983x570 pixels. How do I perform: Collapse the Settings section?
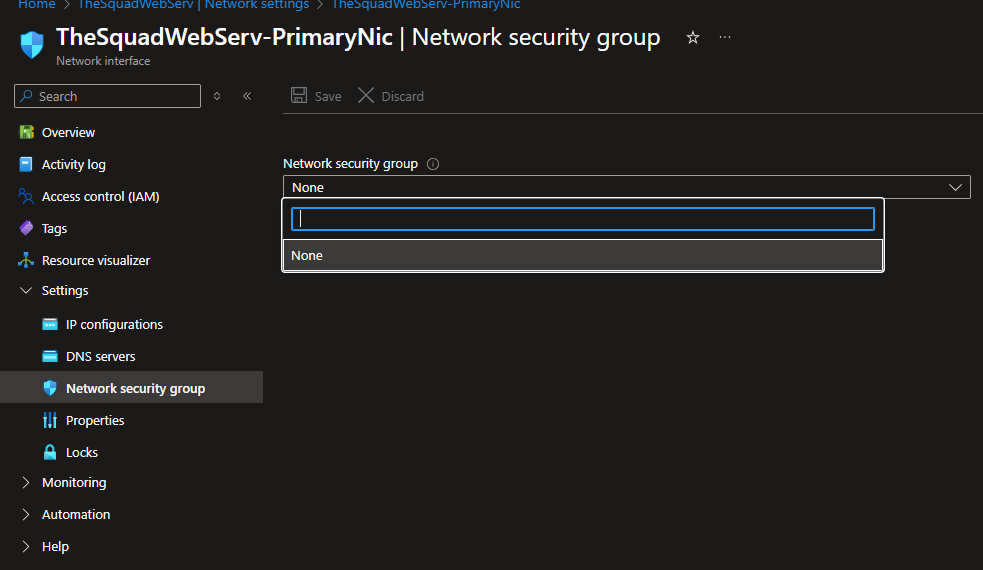click(26, 290)
